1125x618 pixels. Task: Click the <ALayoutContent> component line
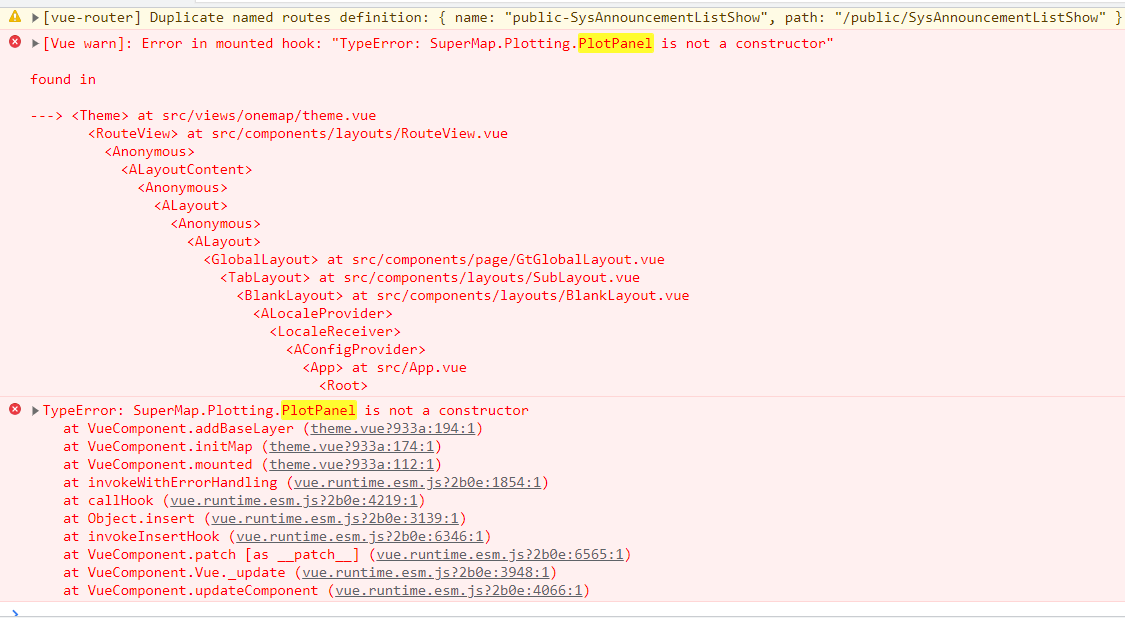click(x=187, y=169)
